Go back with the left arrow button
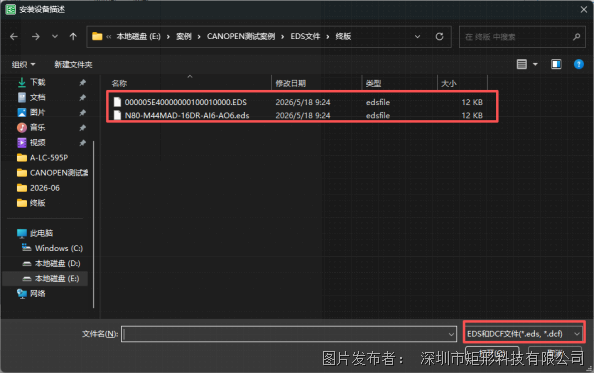This screenshot has height=373, width=594. click(x=14, y=37)
